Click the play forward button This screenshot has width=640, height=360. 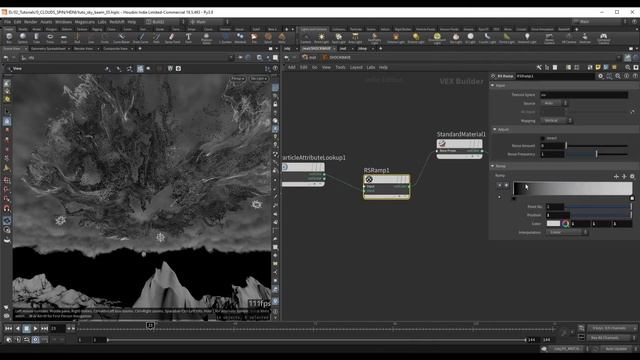(36, 329)
